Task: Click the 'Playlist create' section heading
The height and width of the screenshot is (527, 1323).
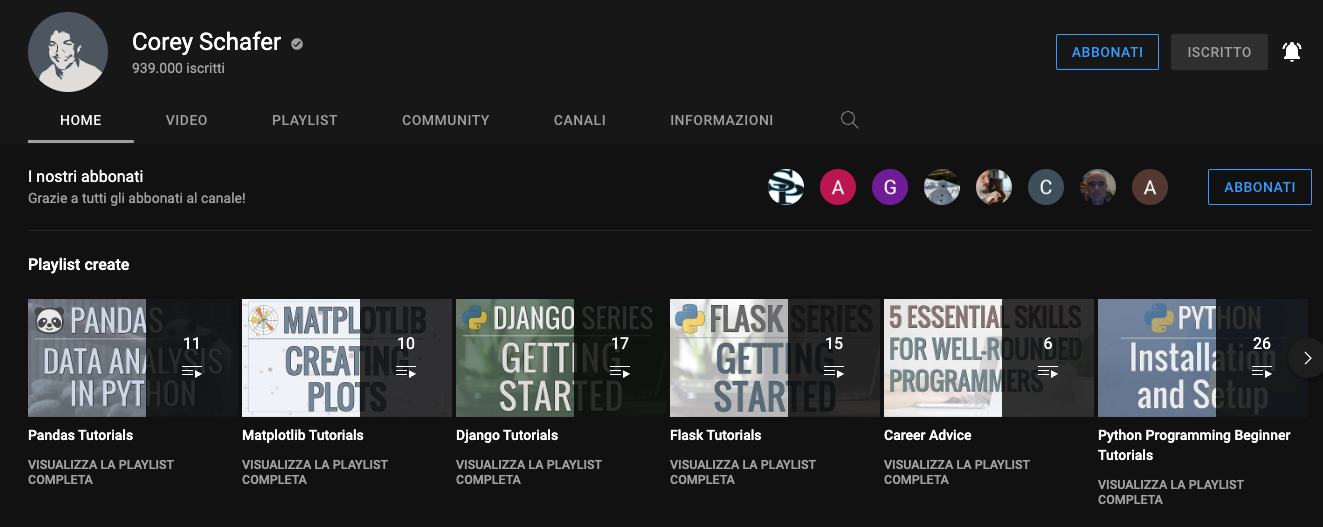Action: point(79,265)
